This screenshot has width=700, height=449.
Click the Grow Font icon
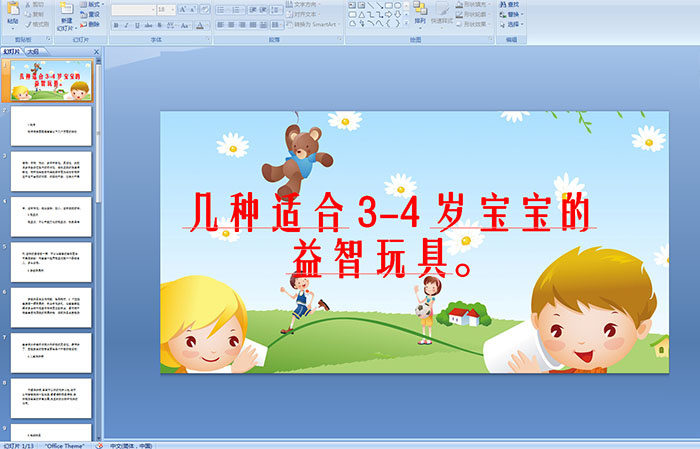pyautogui.click(x=183, y=9)
